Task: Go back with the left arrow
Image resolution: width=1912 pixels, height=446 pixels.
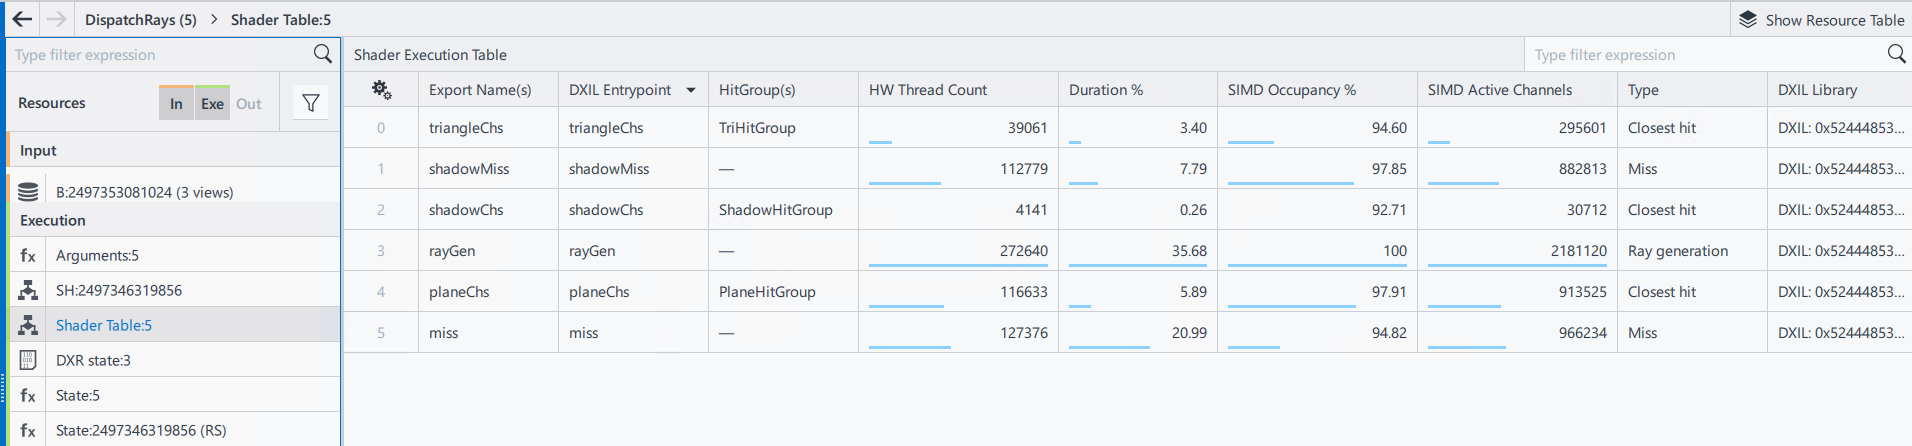Action: 22,19
